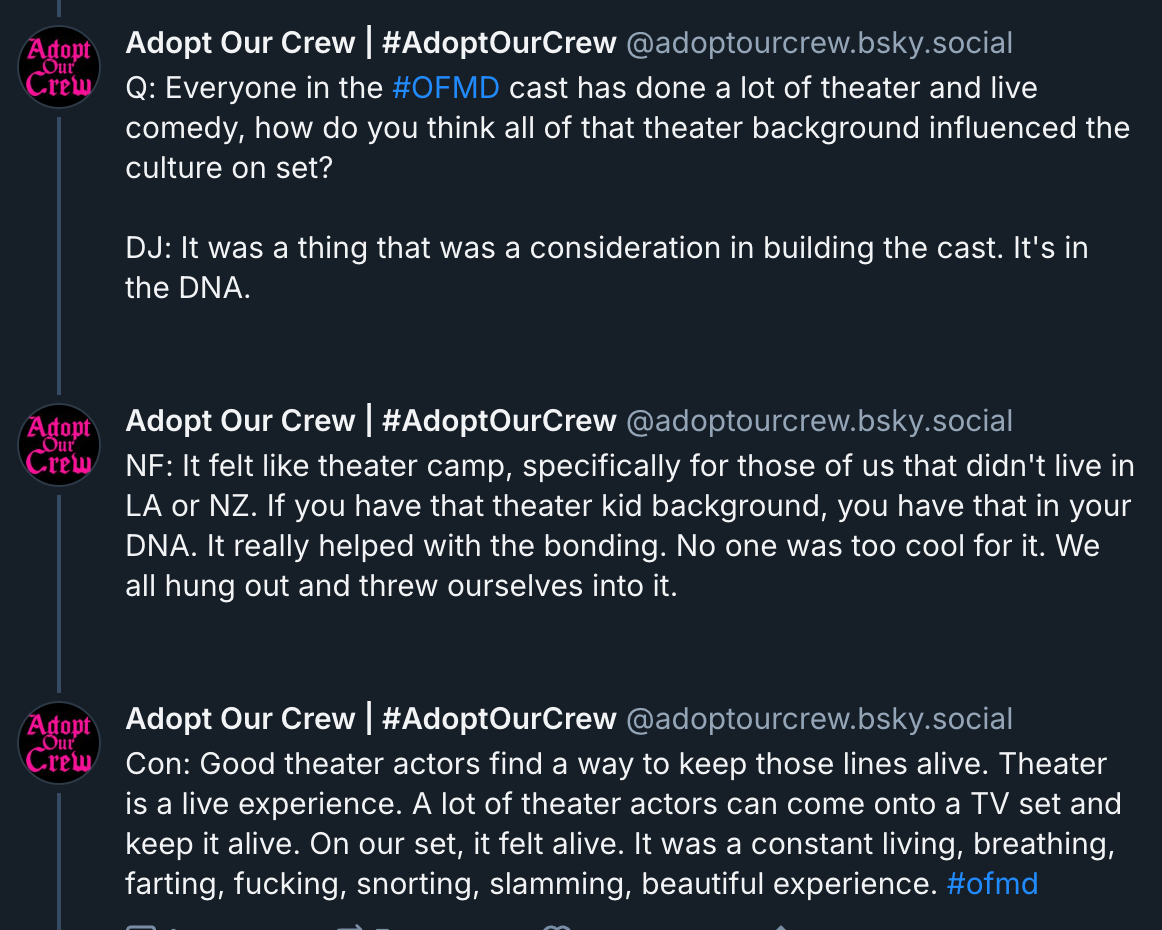1162x930 pixels.
Task: Like the Con: post with the heart icon
Action: (556, 927)
